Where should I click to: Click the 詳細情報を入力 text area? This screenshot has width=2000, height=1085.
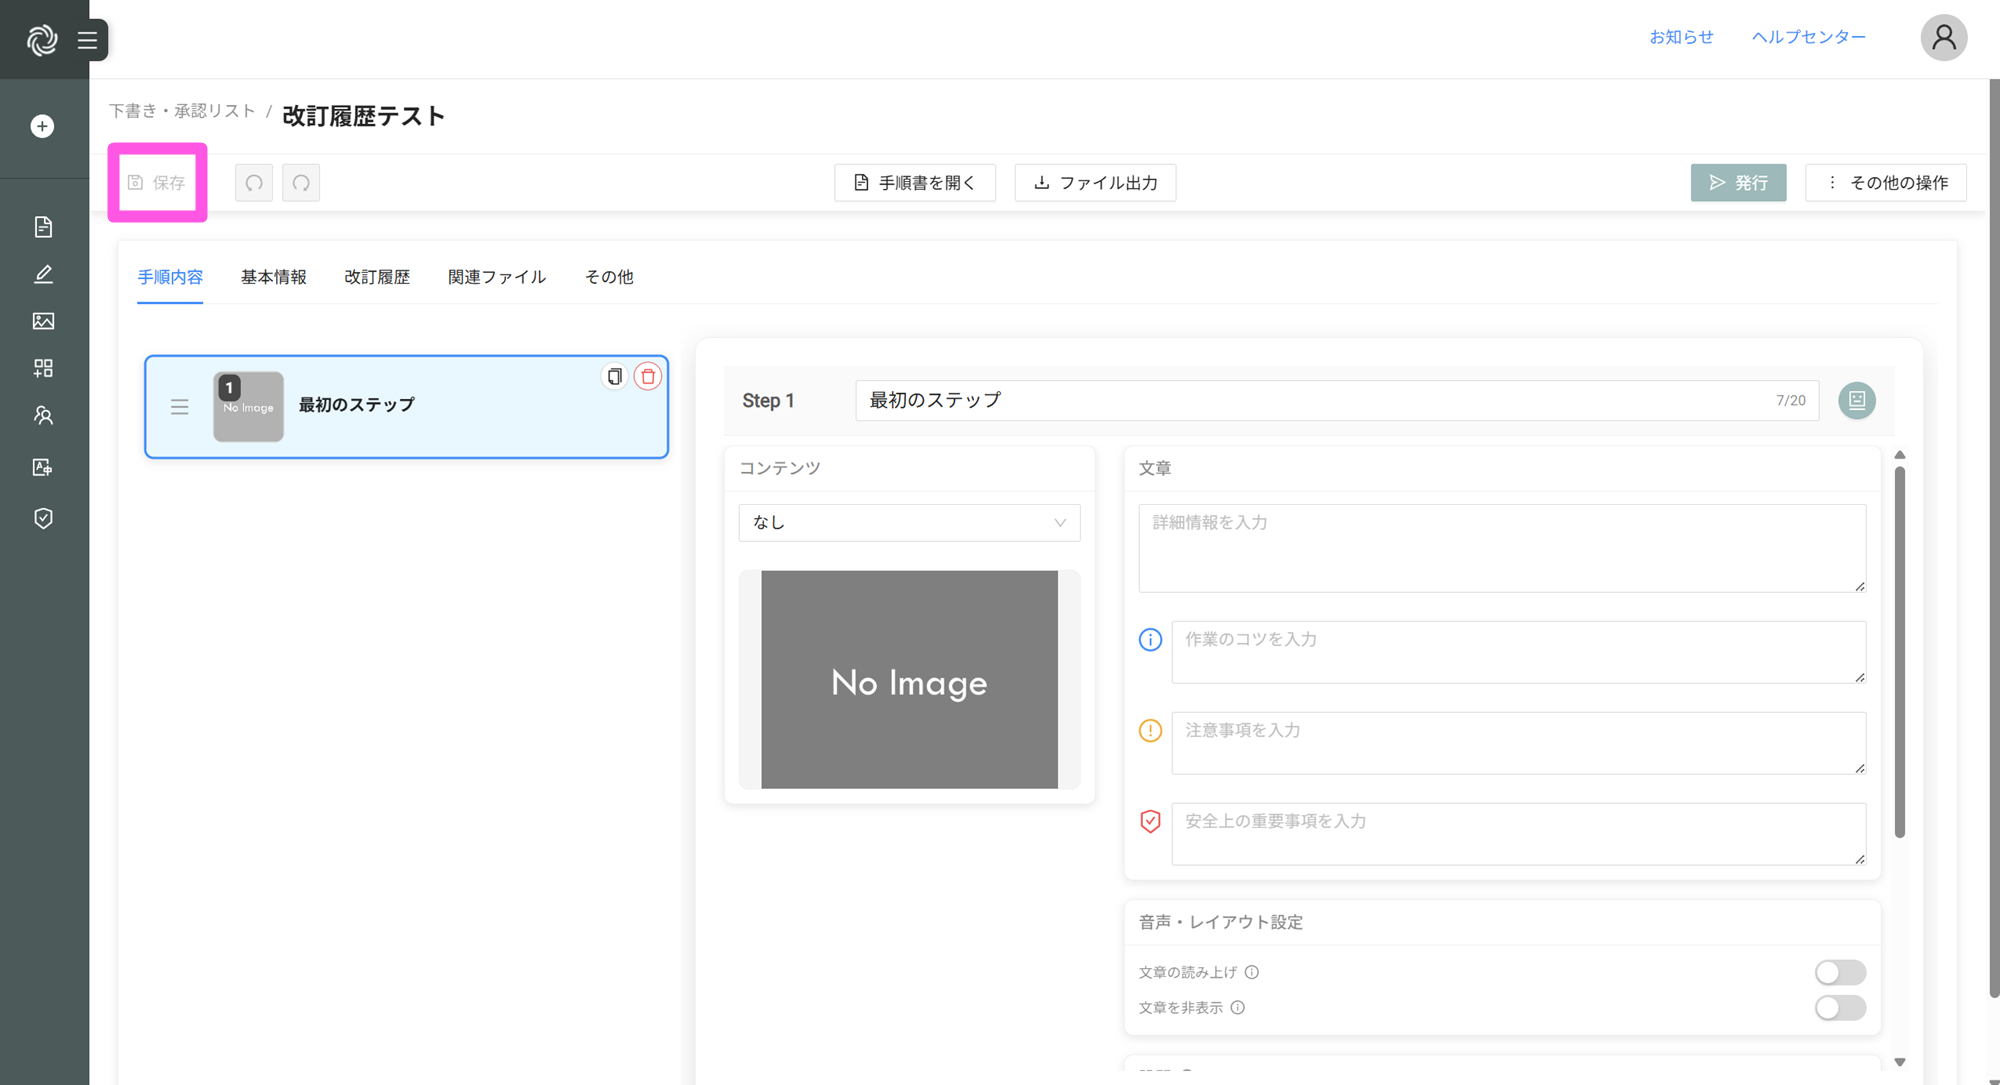point(1500,547)
